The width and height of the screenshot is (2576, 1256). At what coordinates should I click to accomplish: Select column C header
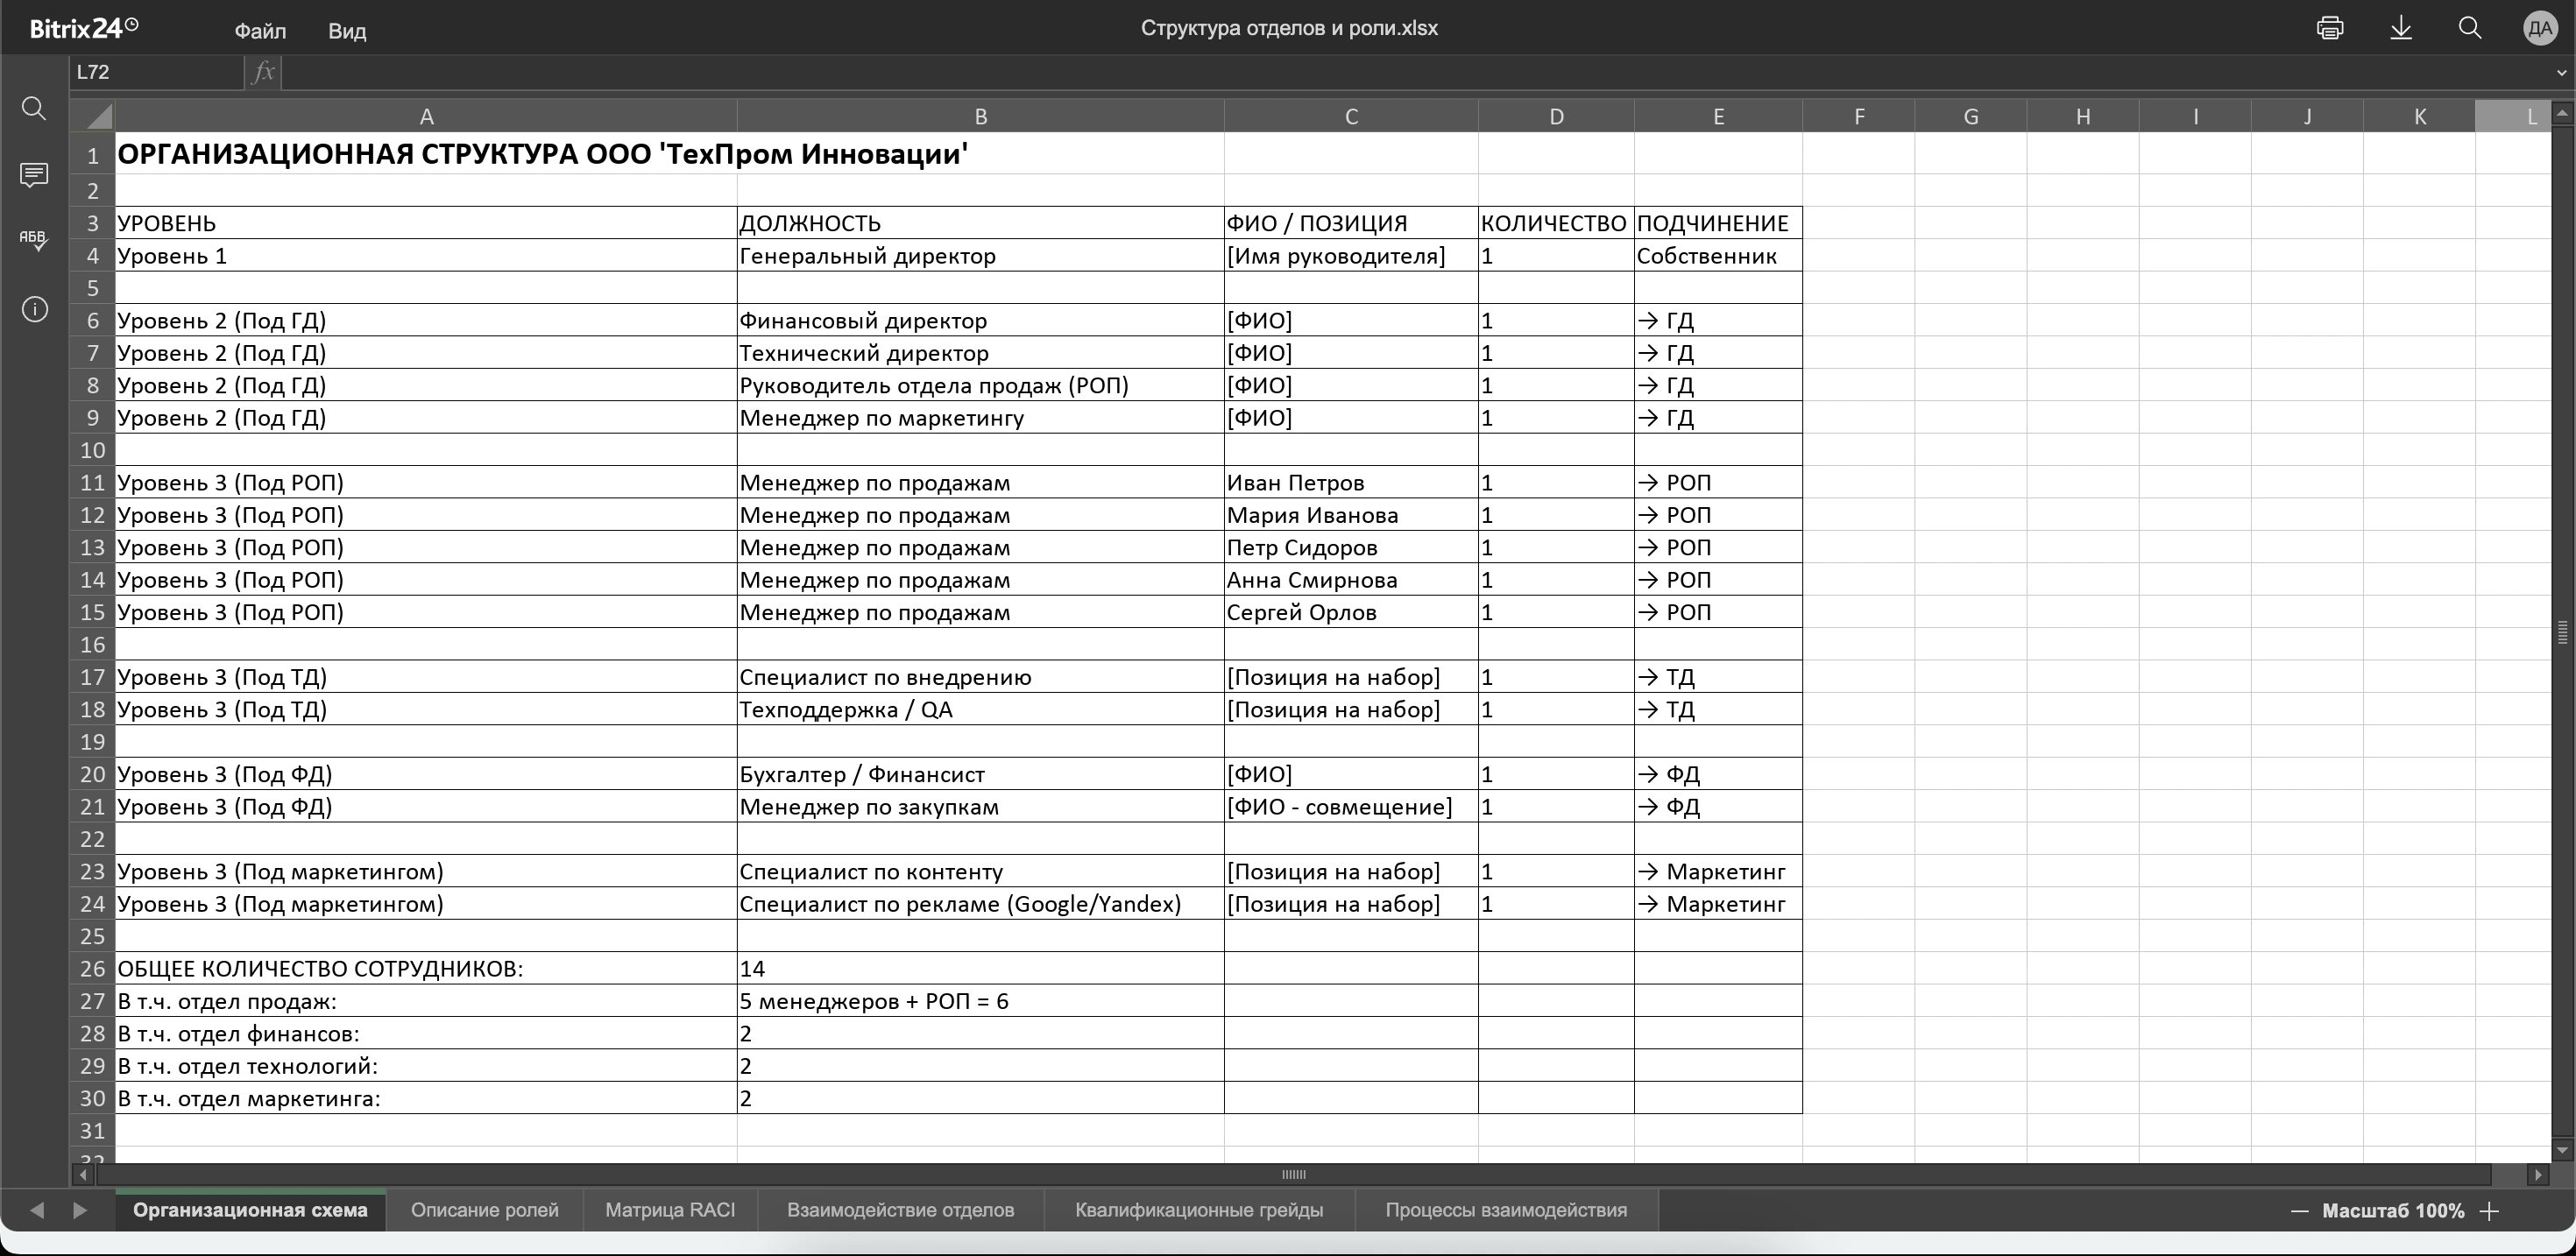pyautogui.click(x=1351, y=117)
